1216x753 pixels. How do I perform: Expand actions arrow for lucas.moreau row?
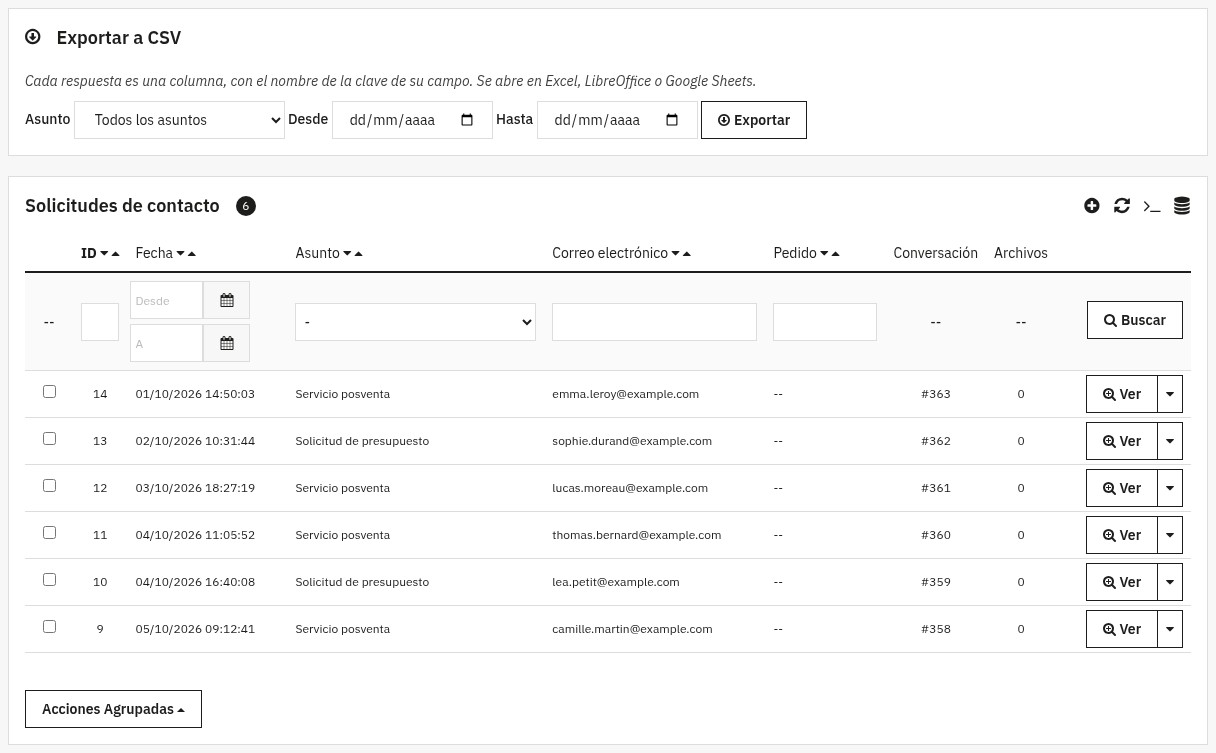click(1170, 488)
